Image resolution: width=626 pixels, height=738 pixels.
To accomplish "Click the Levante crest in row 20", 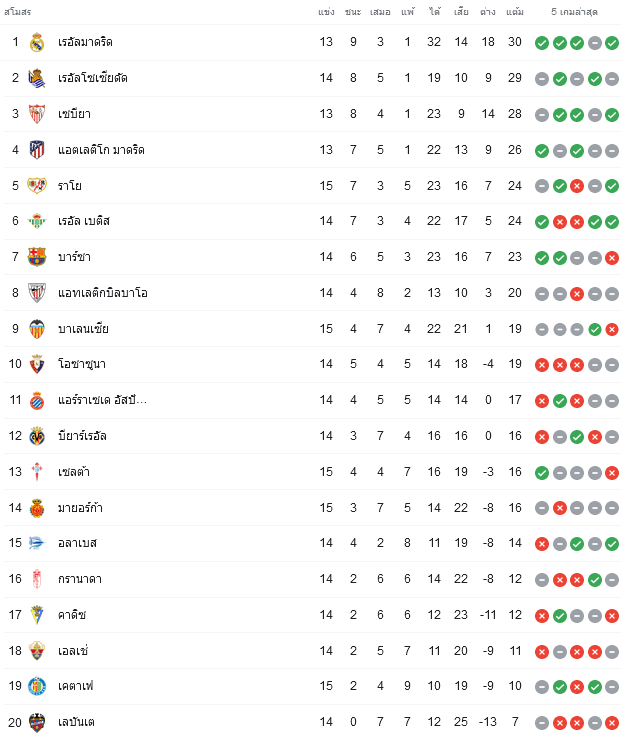I will point(37,722).
